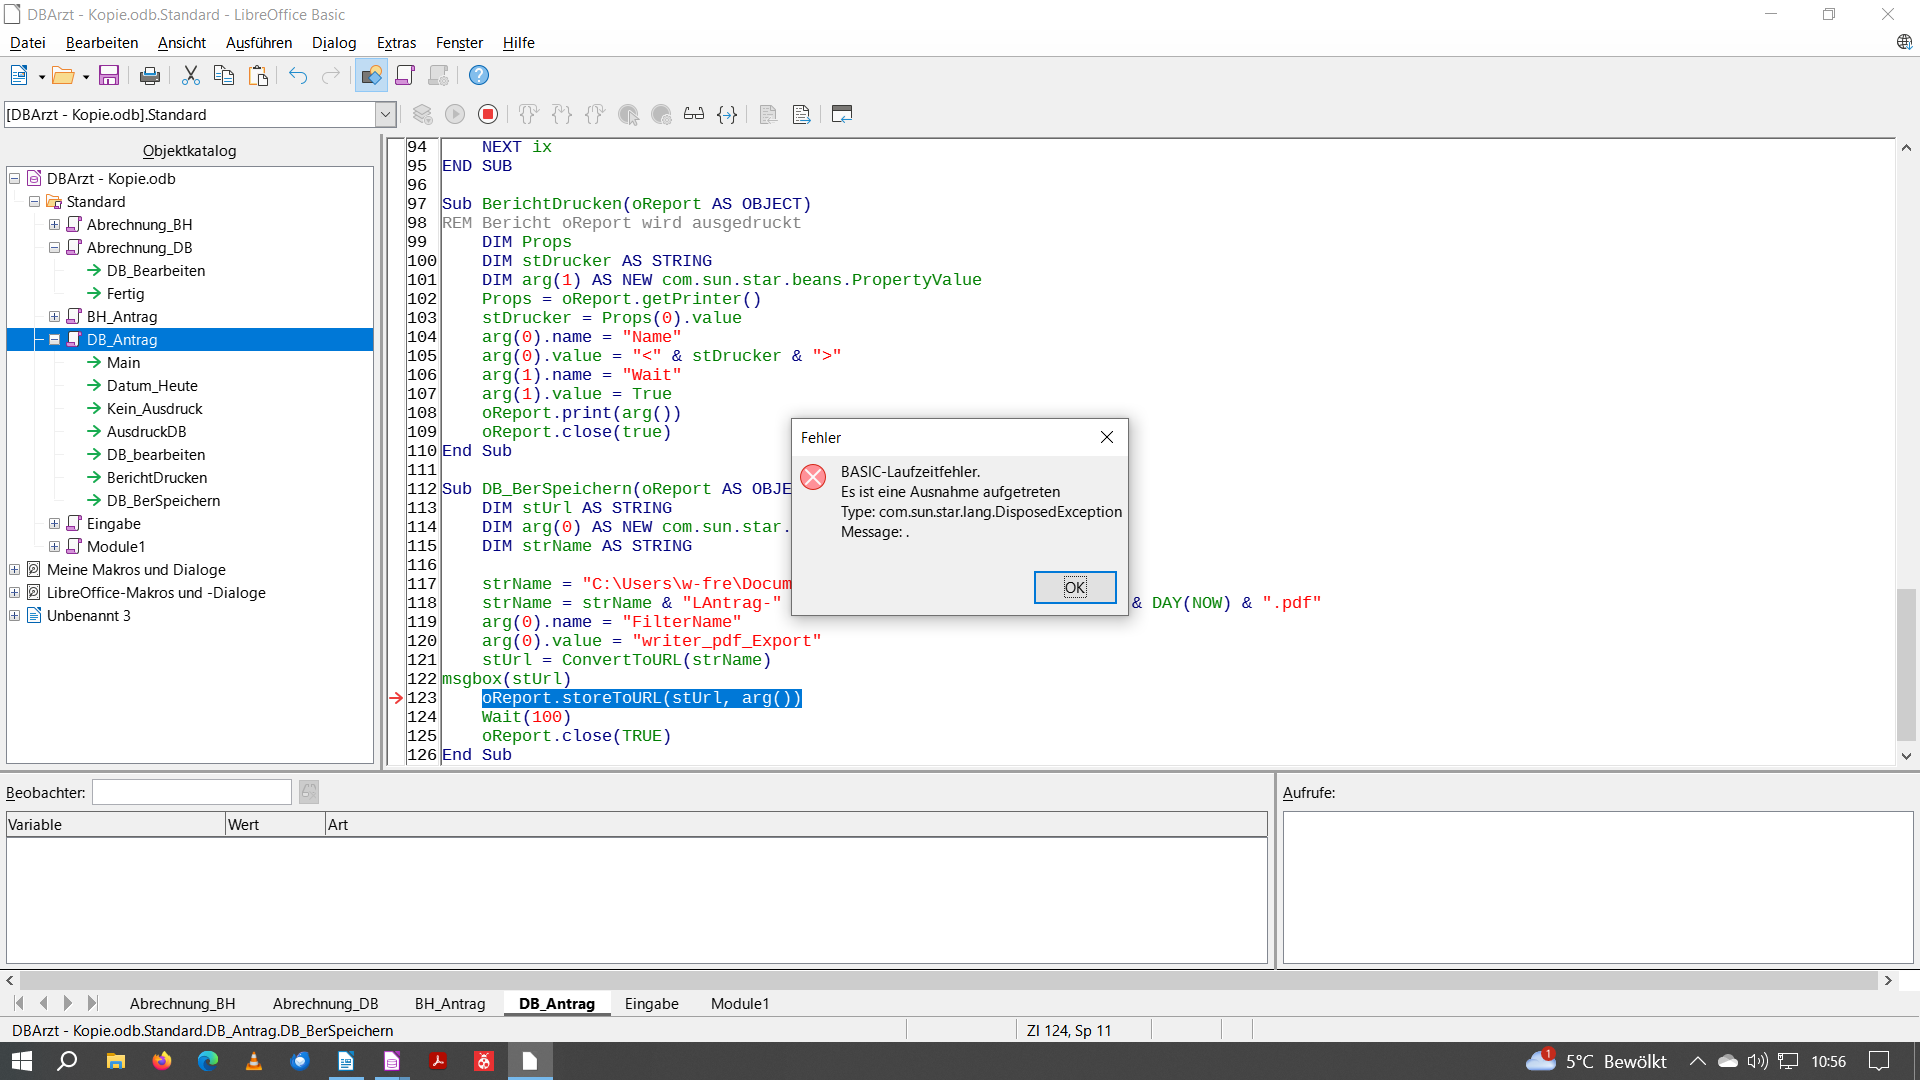Toggle the Object Catalog toolbar icon

(372, 75)
